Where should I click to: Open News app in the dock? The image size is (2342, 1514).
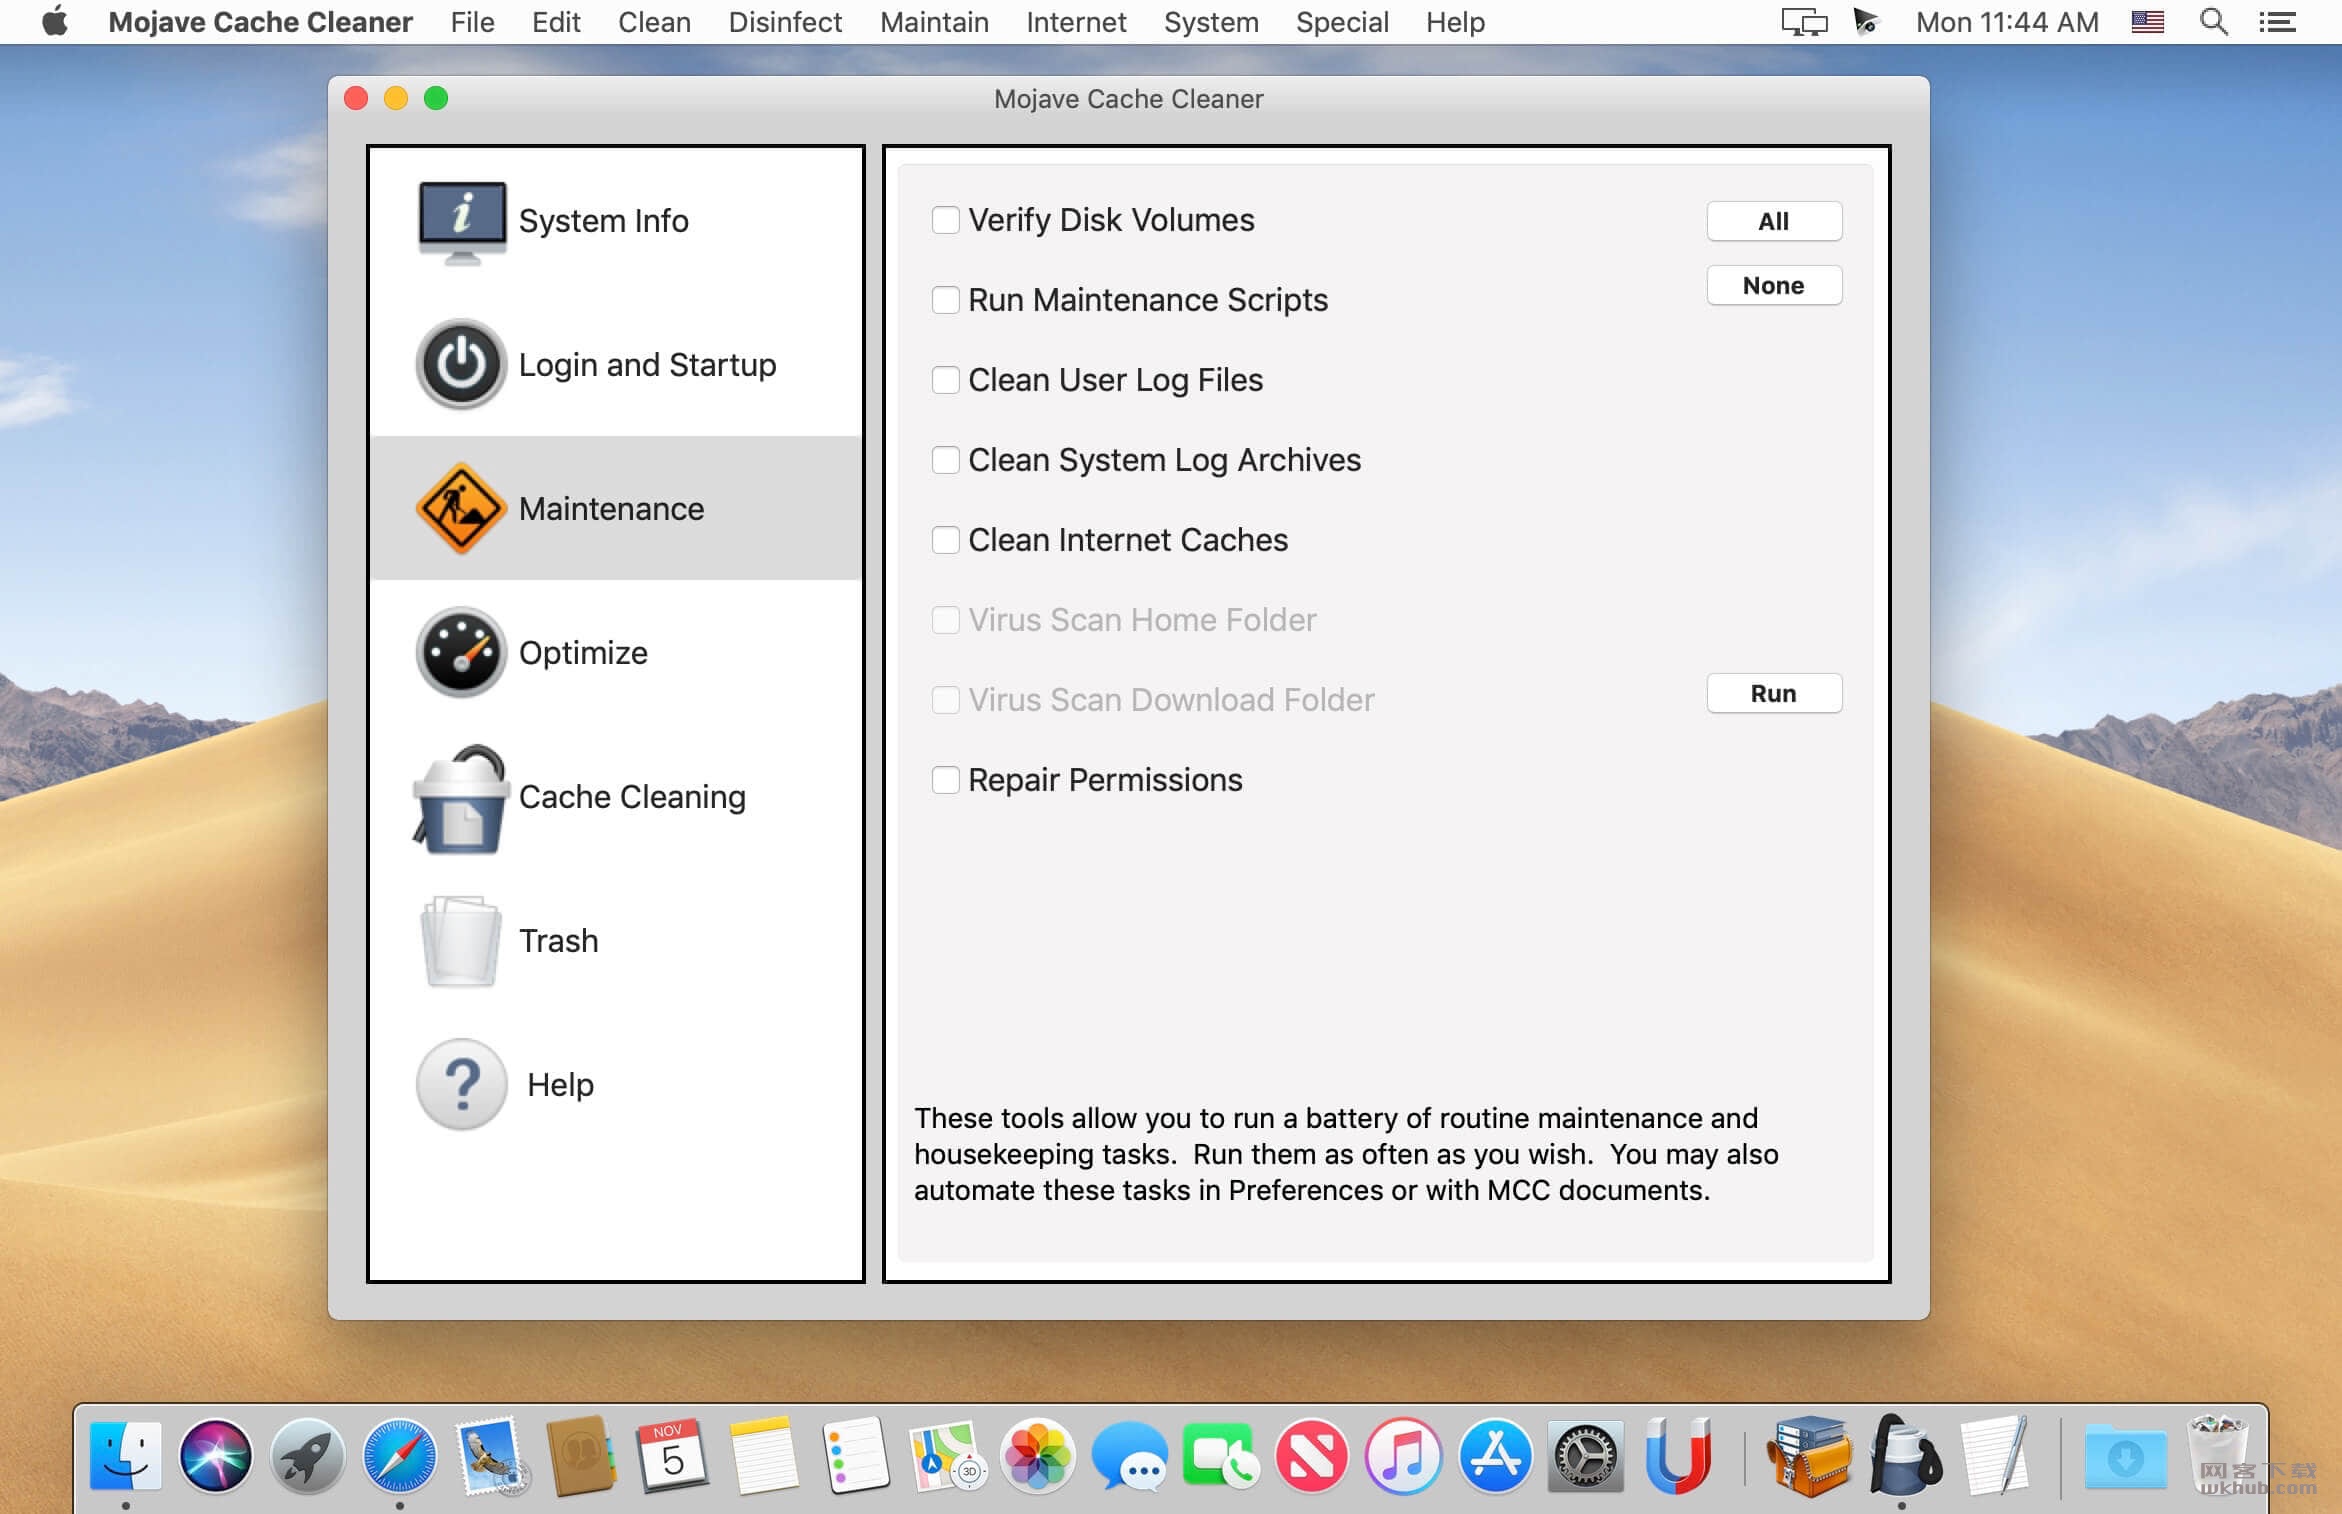coord(1311,1456)
